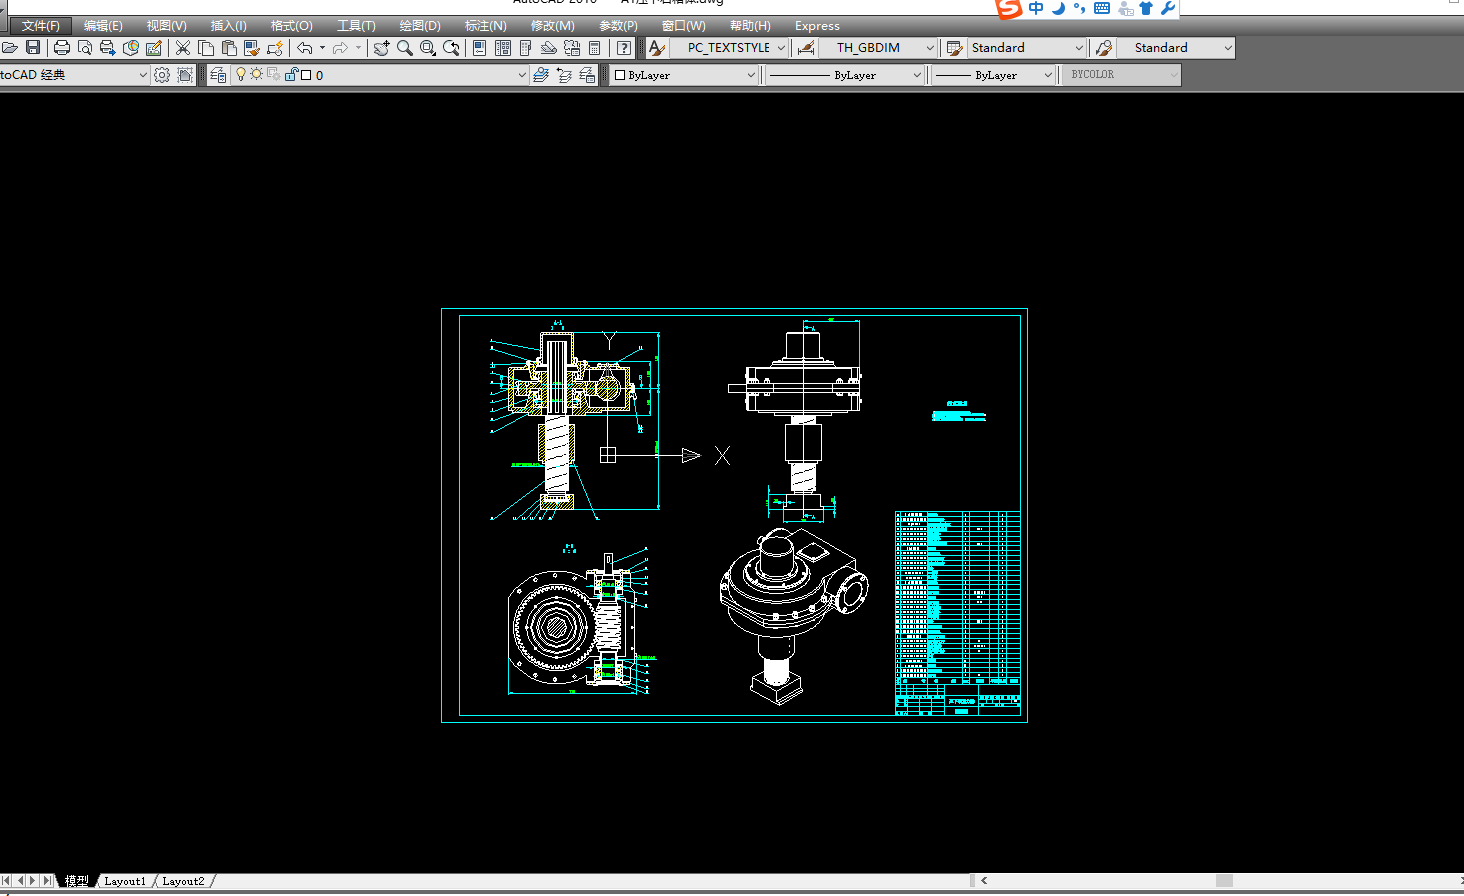Open the 绘图(D) menu
This screenshot has width=1464, height=896.
(420, 26)
